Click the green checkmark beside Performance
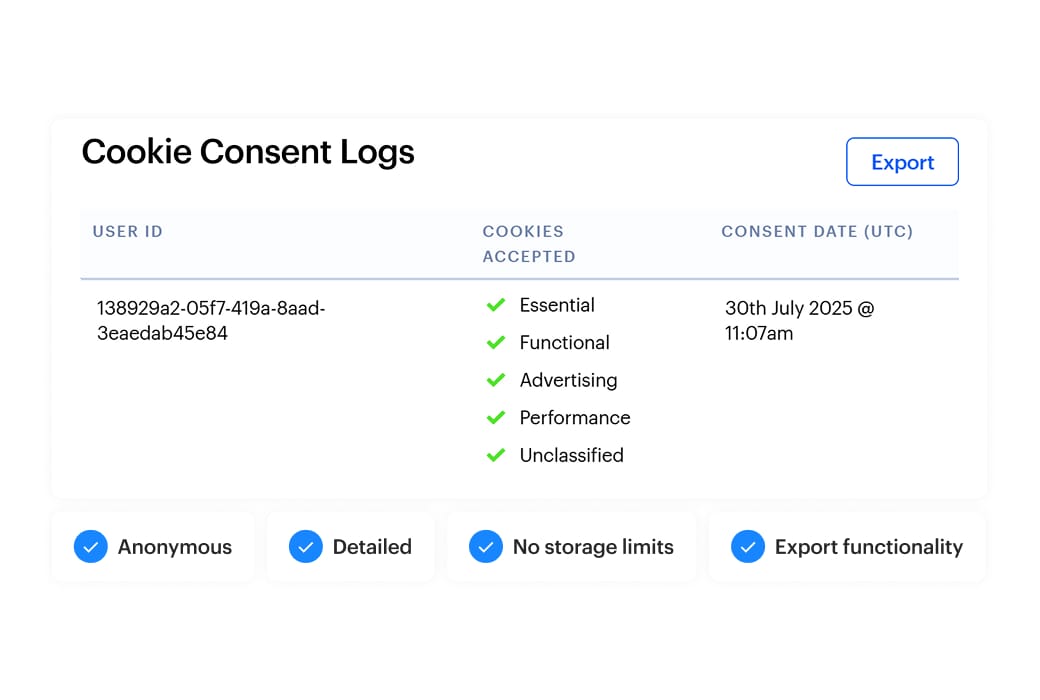 coord(496,418)
